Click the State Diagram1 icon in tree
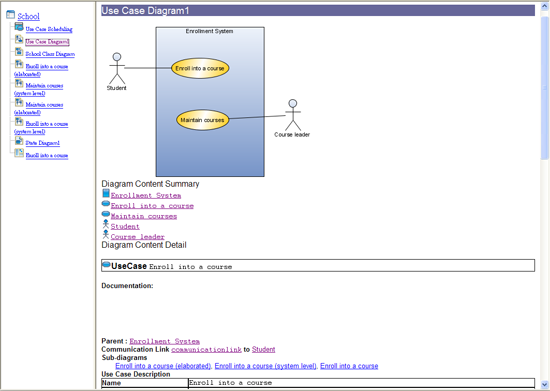550x391 pixels. [x=19, y=141]
